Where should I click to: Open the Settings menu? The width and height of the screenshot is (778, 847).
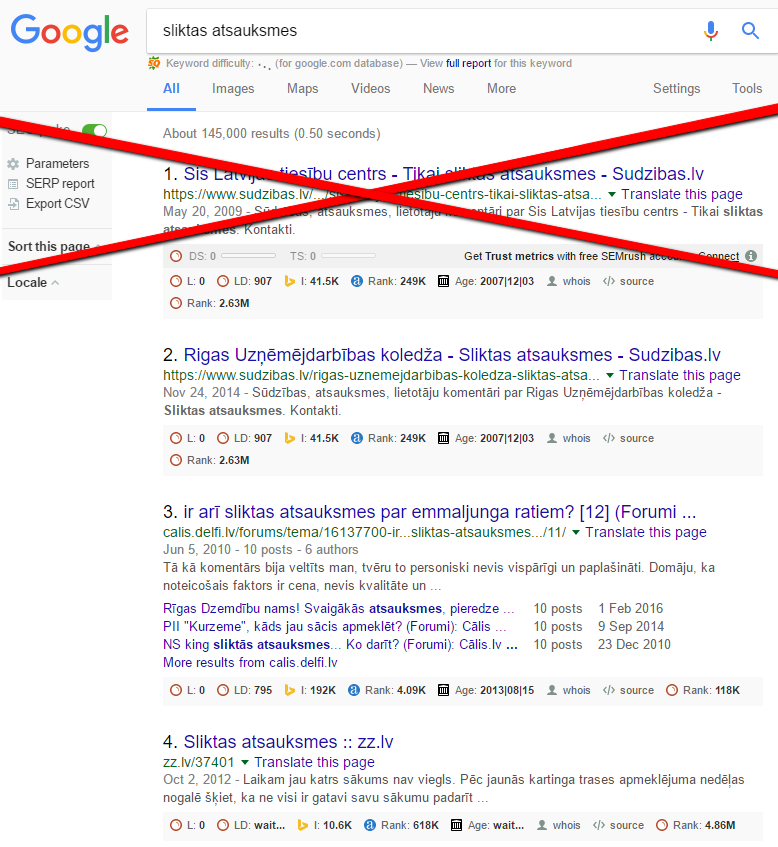676,89
